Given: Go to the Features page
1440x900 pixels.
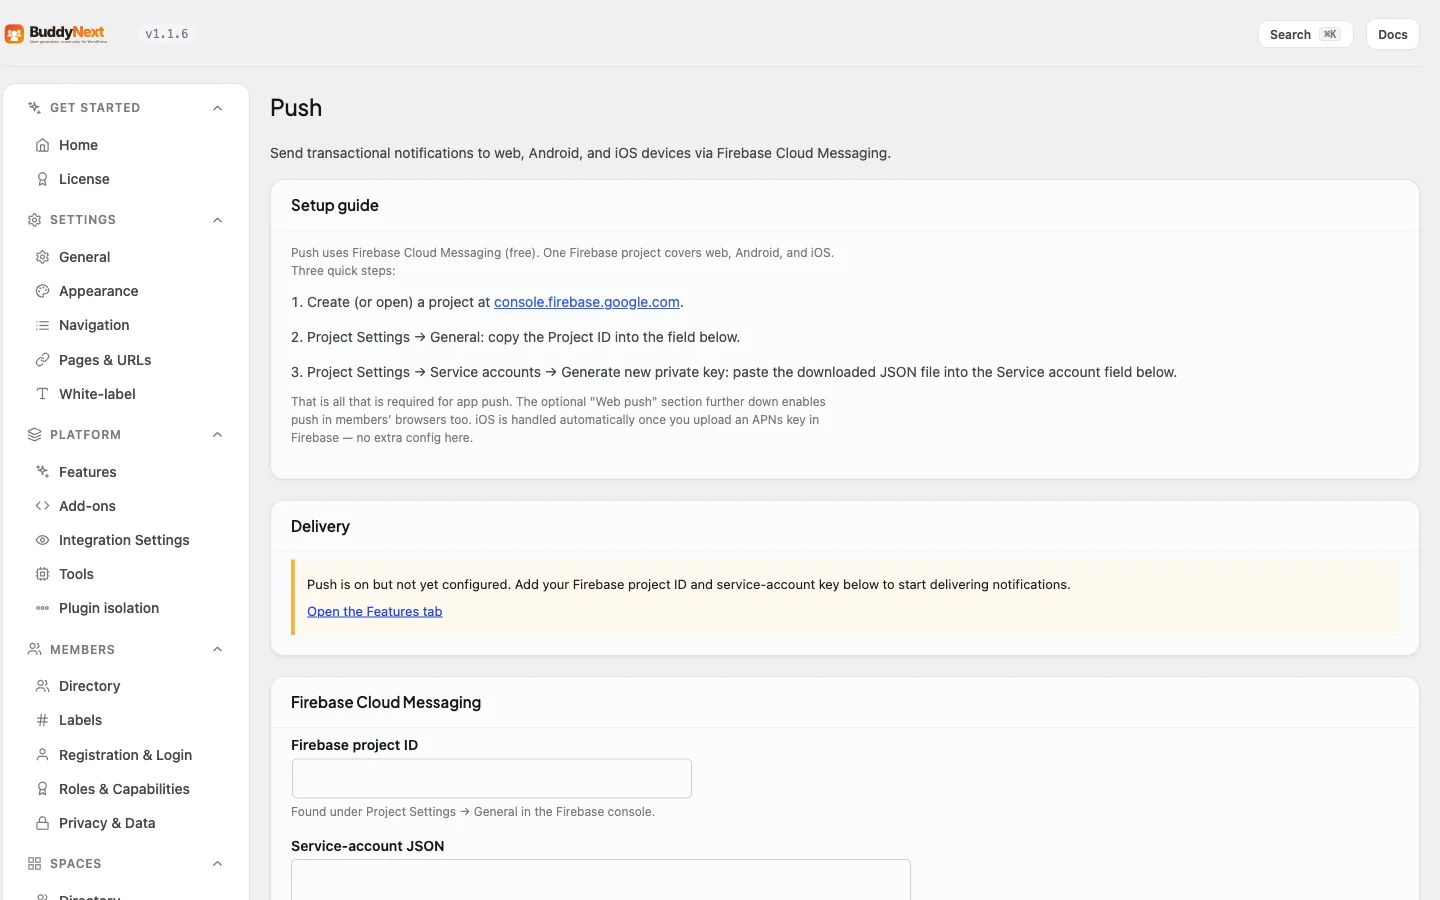Looking at the screenshot, I should [126, 472].
